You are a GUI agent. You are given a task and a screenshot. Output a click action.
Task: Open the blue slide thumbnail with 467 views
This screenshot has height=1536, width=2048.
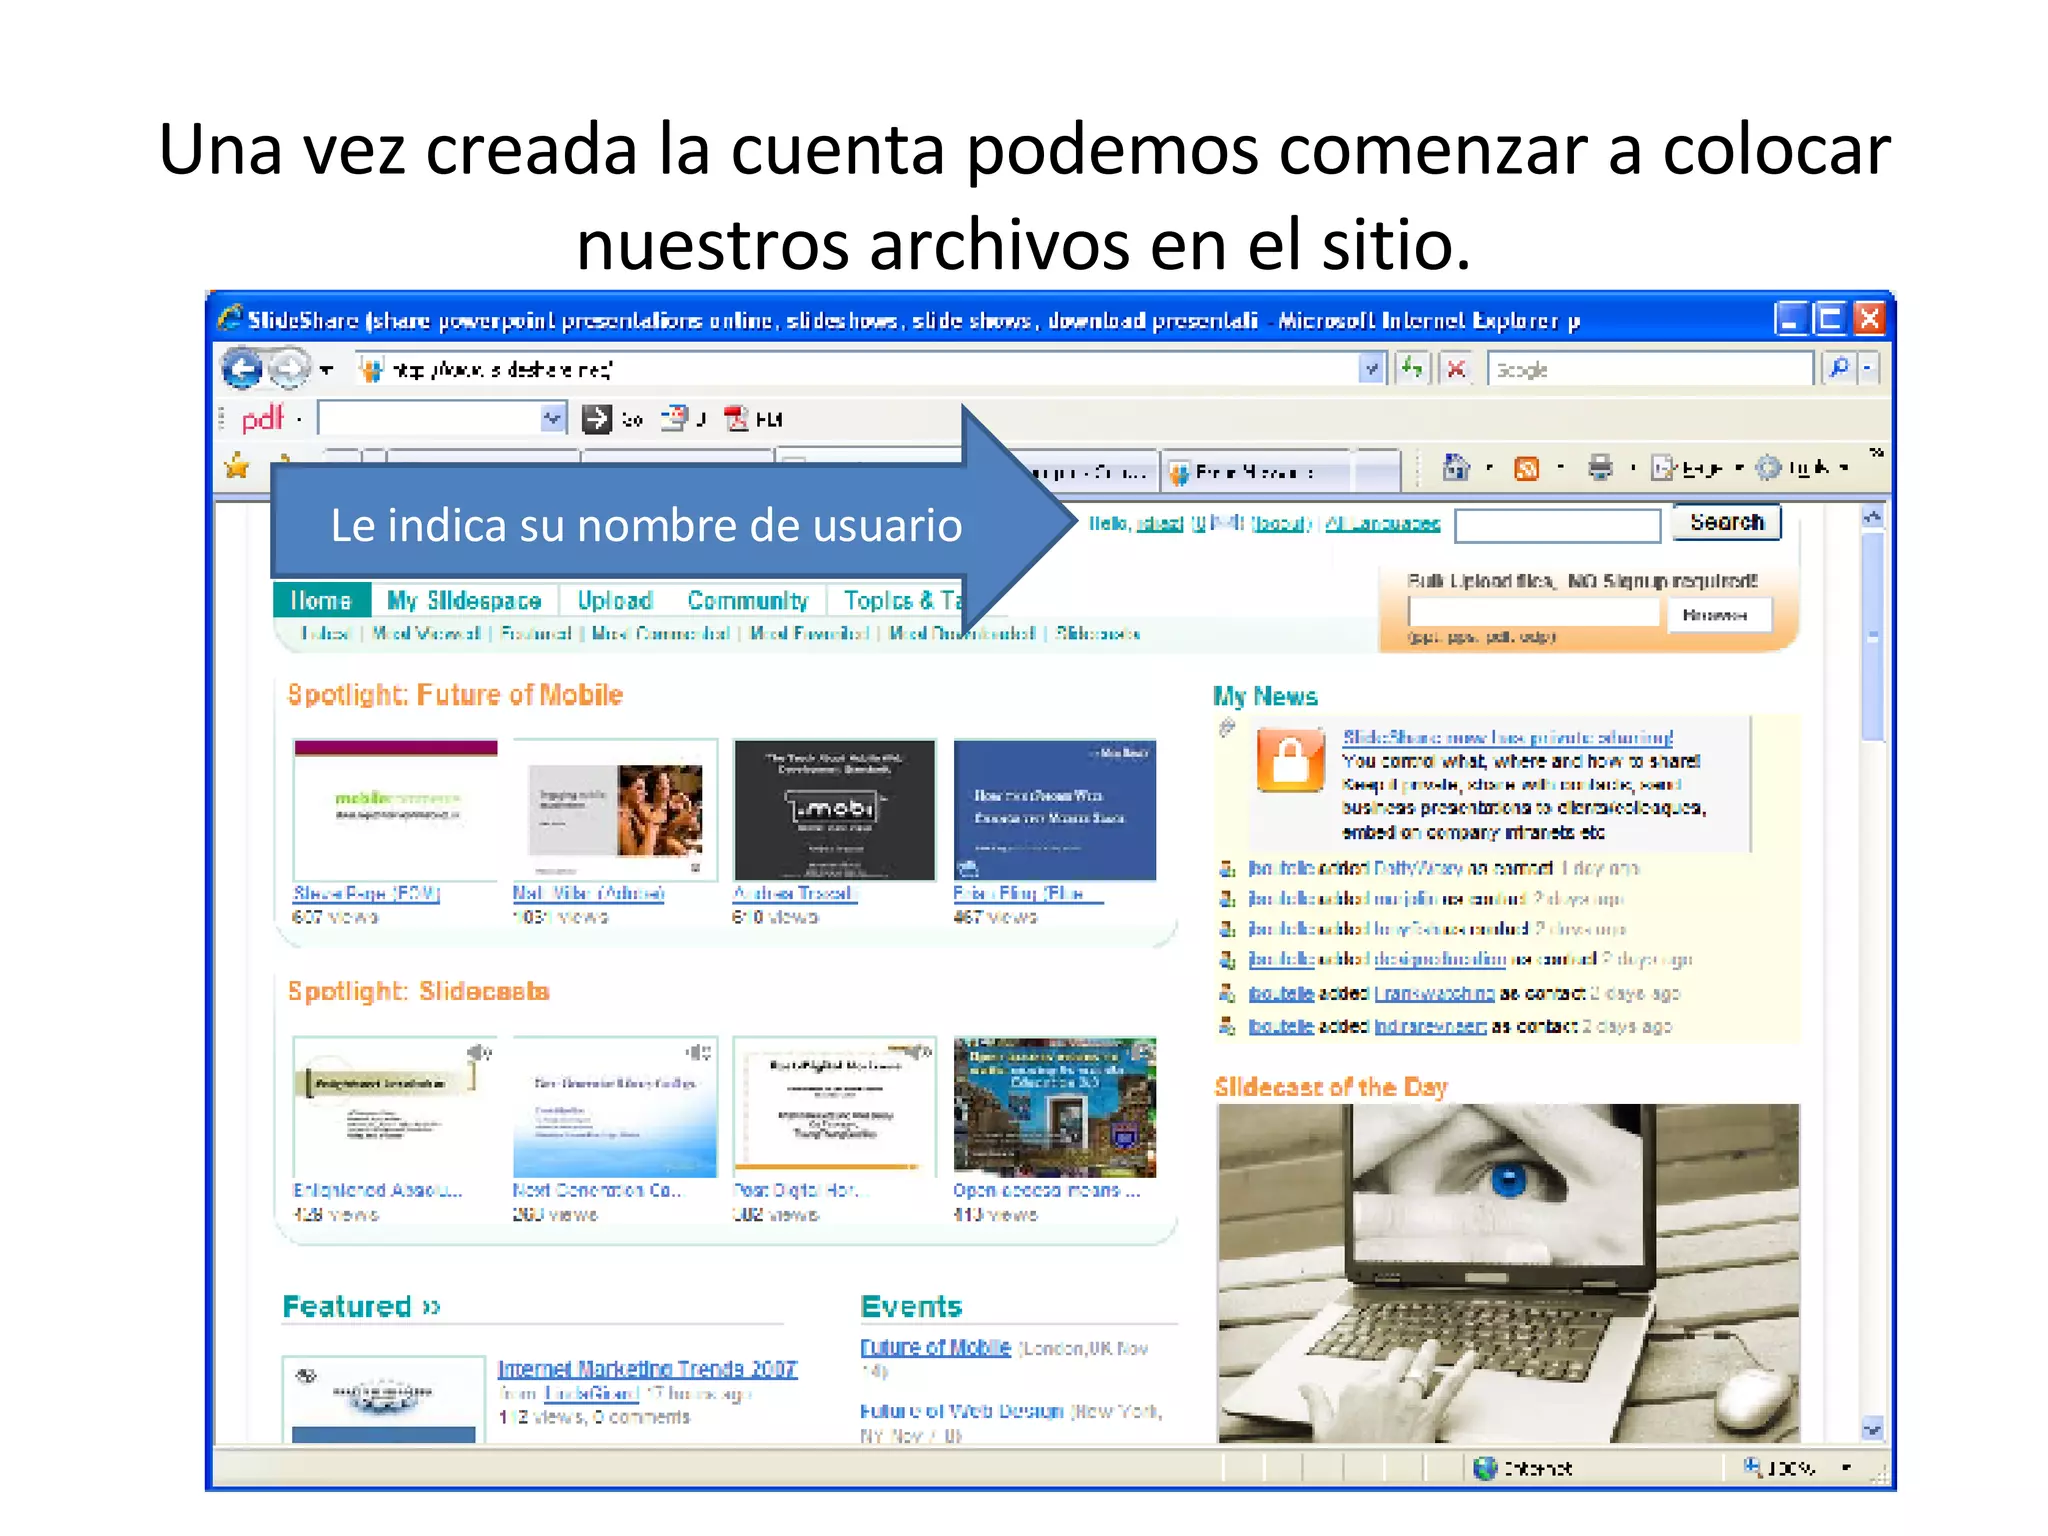(x=1055, y=810)
